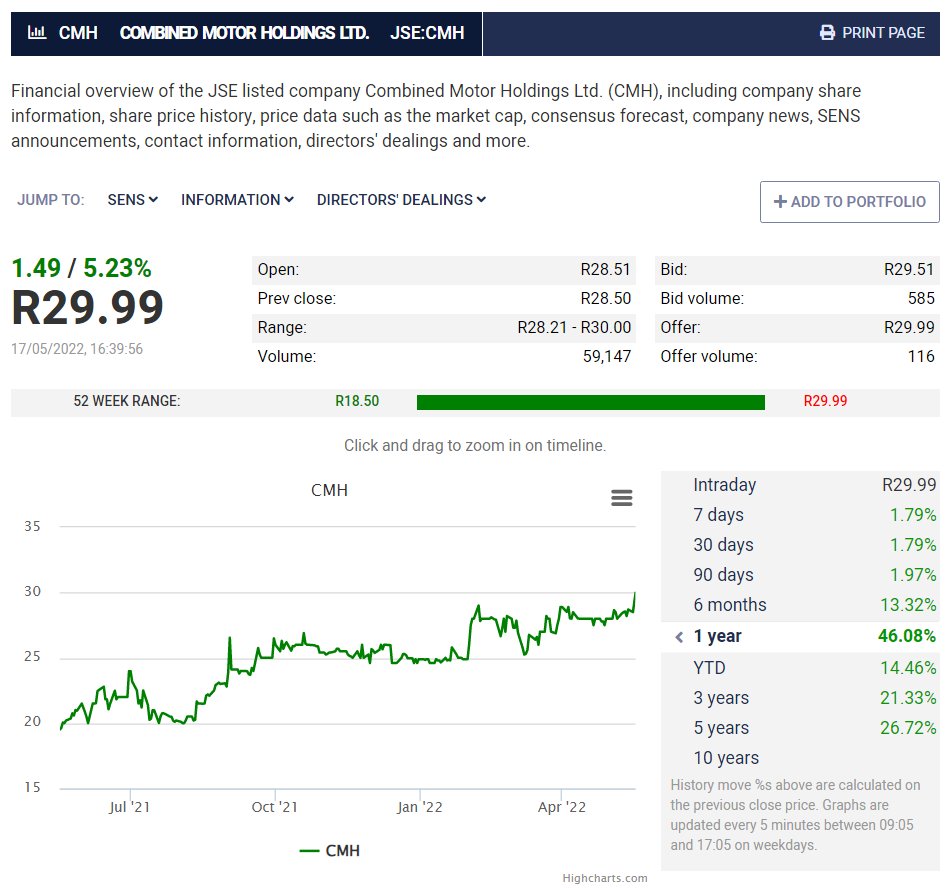
Task: Expand the INFORMATION dropdown
Action: point(237,200)
